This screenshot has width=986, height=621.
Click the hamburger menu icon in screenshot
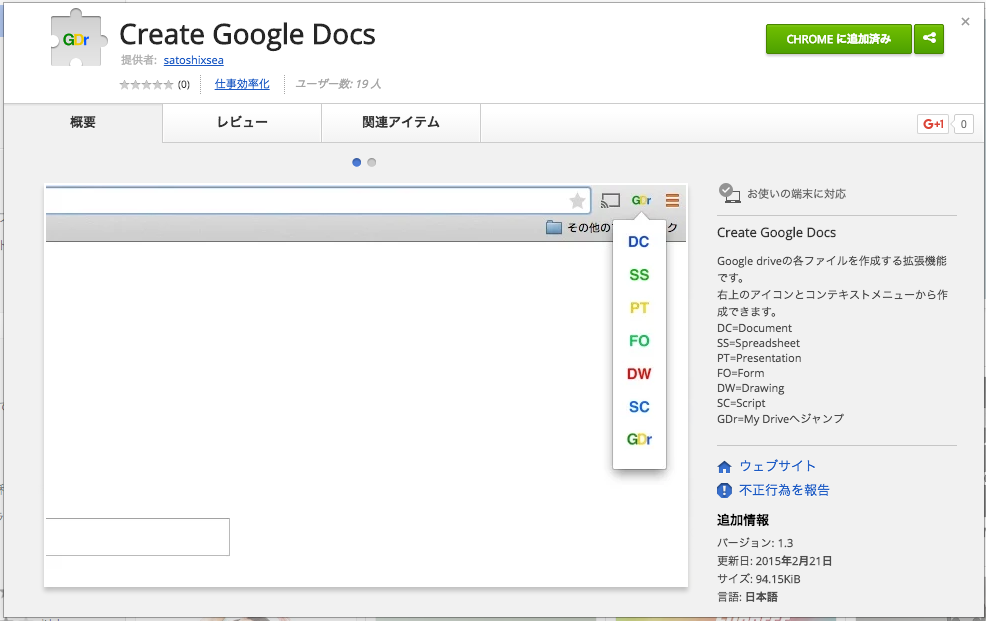pos(672,201)
